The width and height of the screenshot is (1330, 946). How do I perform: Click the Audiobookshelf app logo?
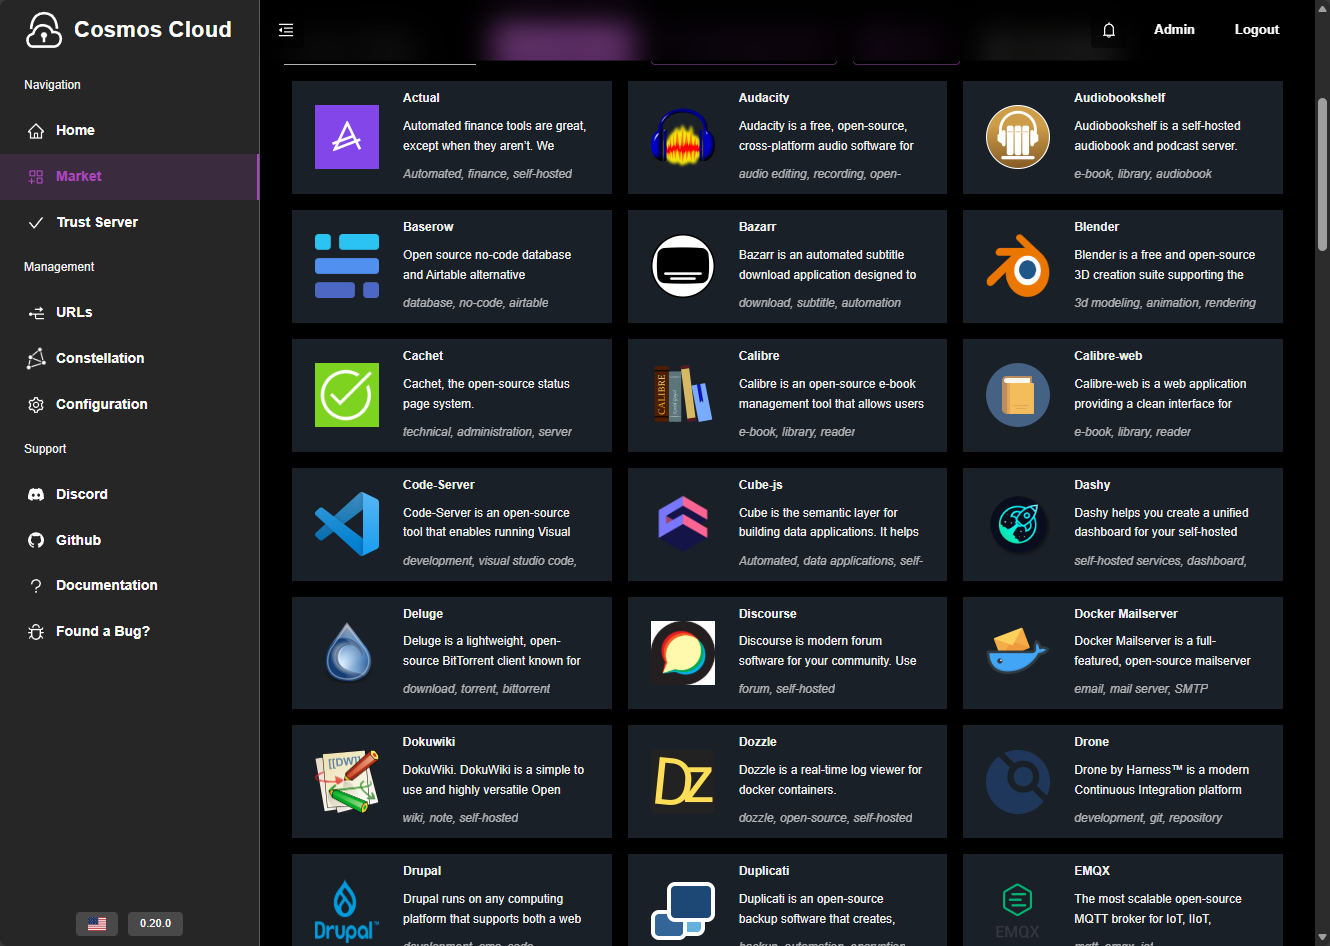1018,137
